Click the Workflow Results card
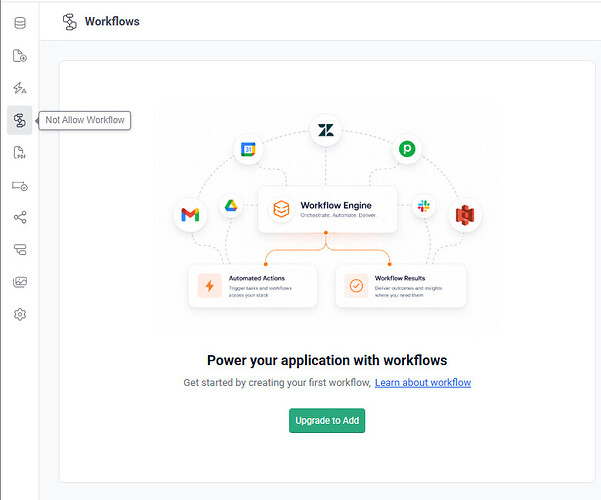This screenshot has height=500, width=601. click(401, 286)
